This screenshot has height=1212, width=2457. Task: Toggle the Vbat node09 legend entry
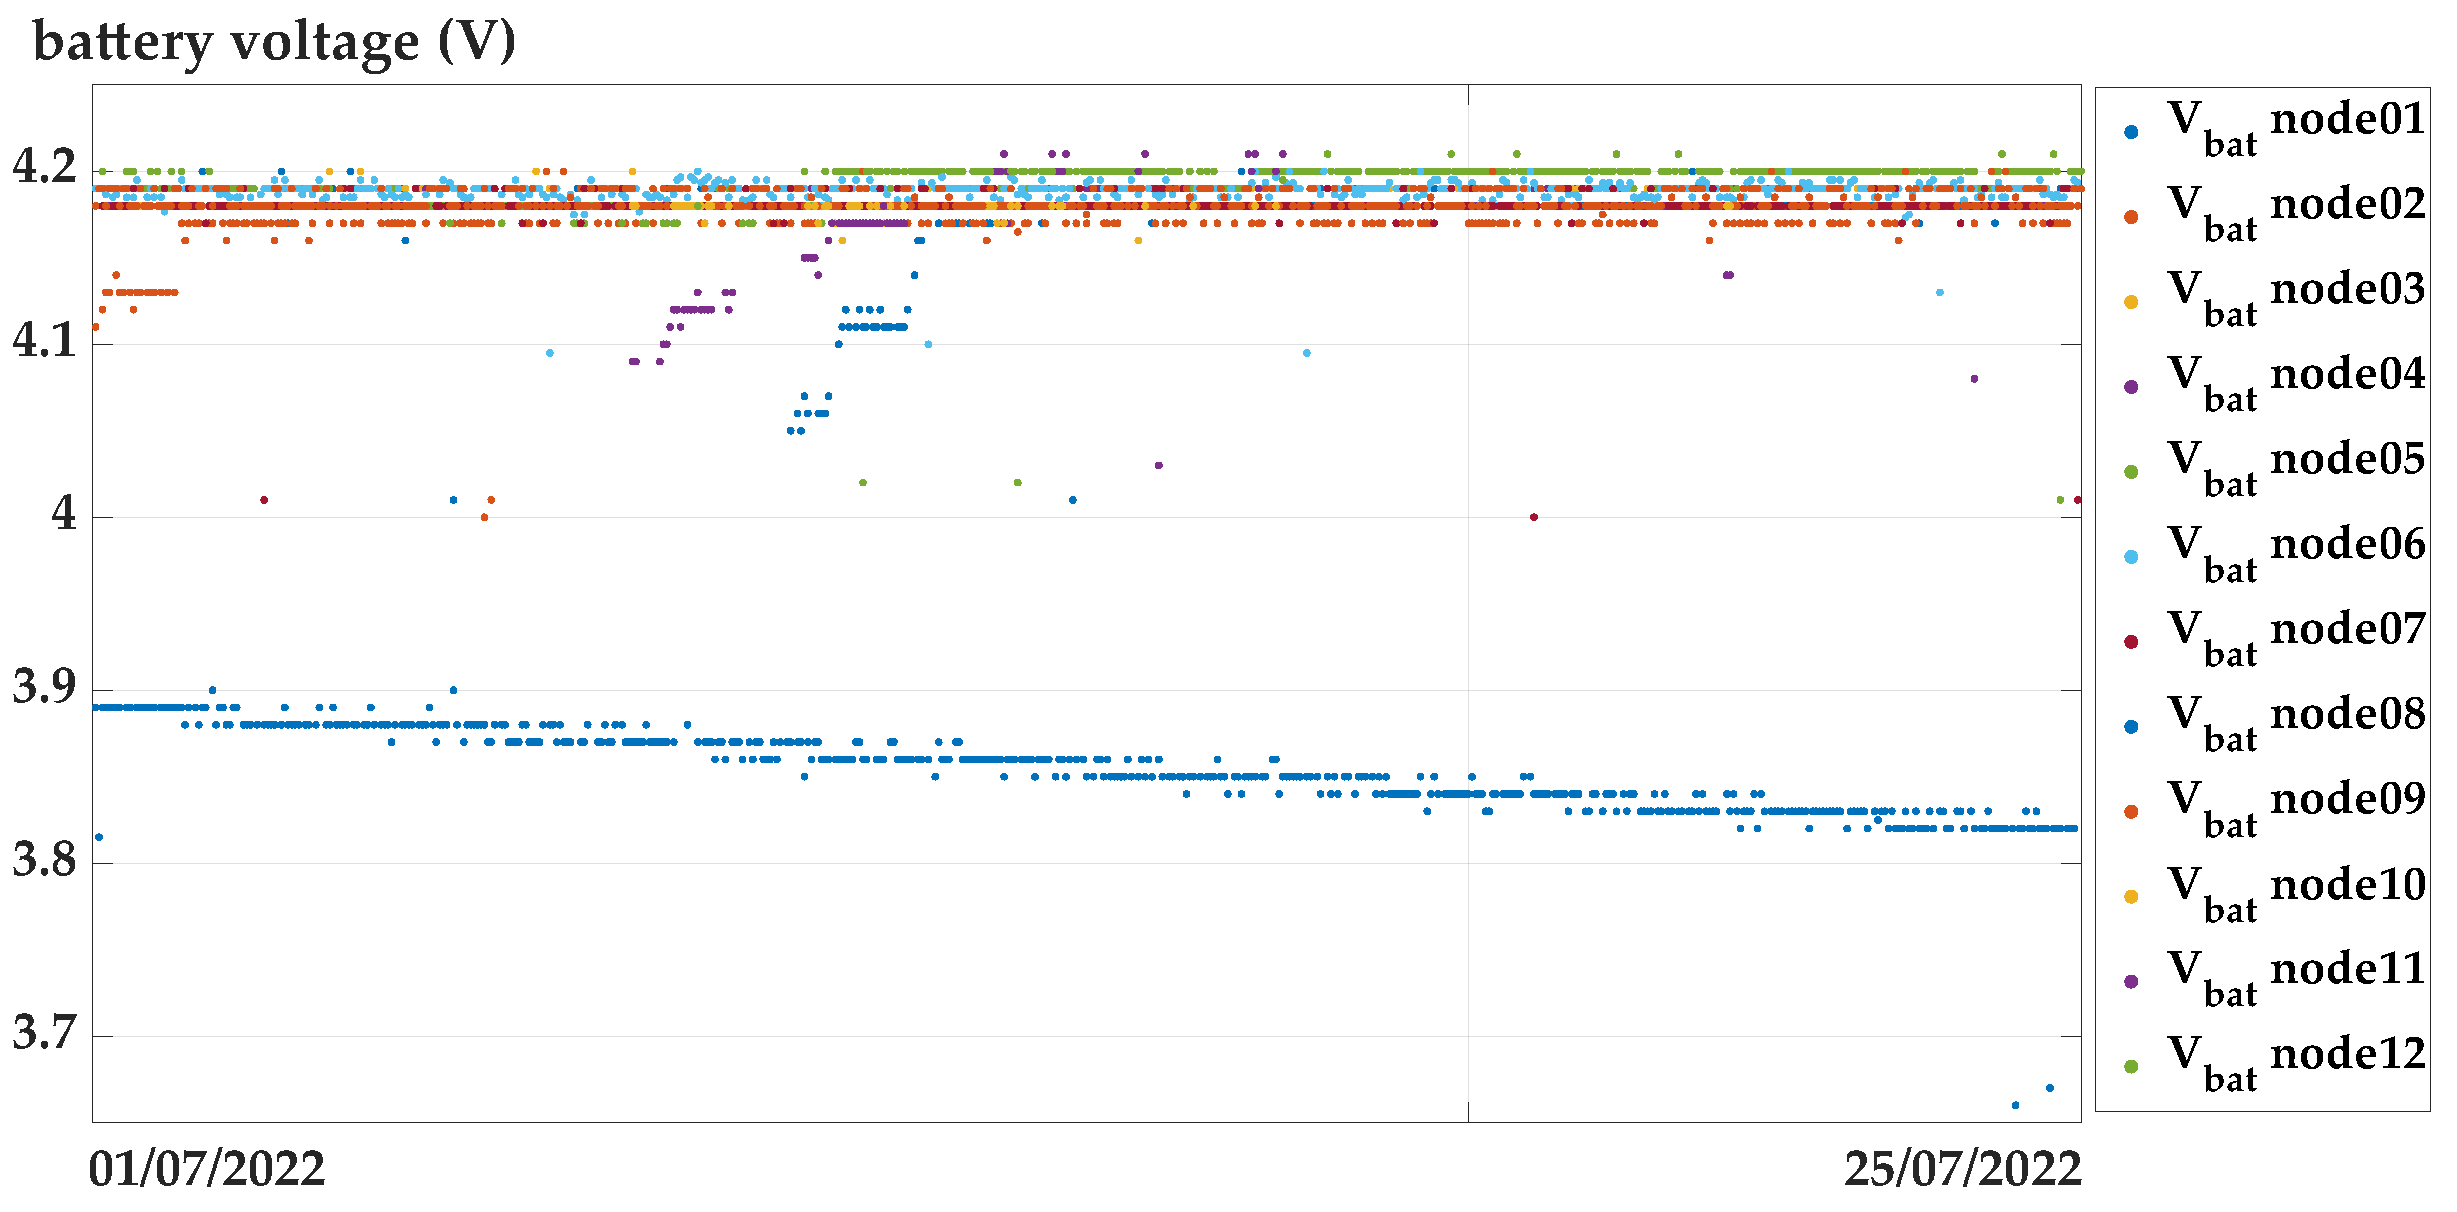pyautogui.click(x=2295, y=810)
